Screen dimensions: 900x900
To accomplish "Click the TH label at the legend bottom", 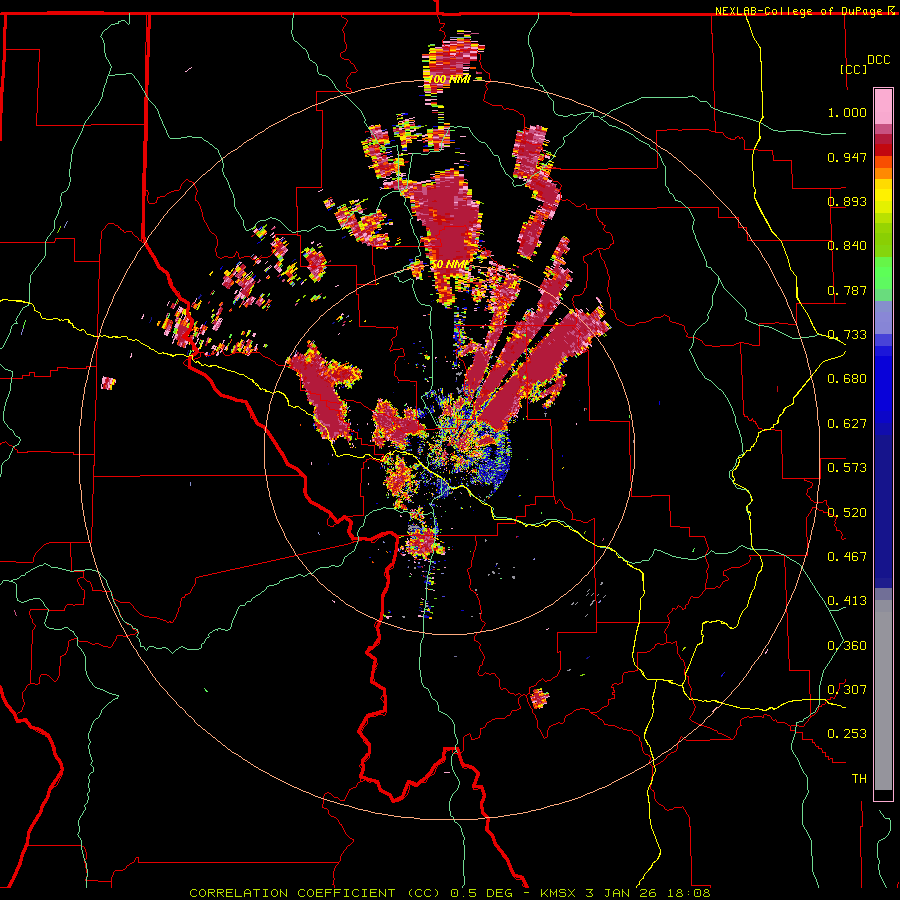I will tap(859, 778).
